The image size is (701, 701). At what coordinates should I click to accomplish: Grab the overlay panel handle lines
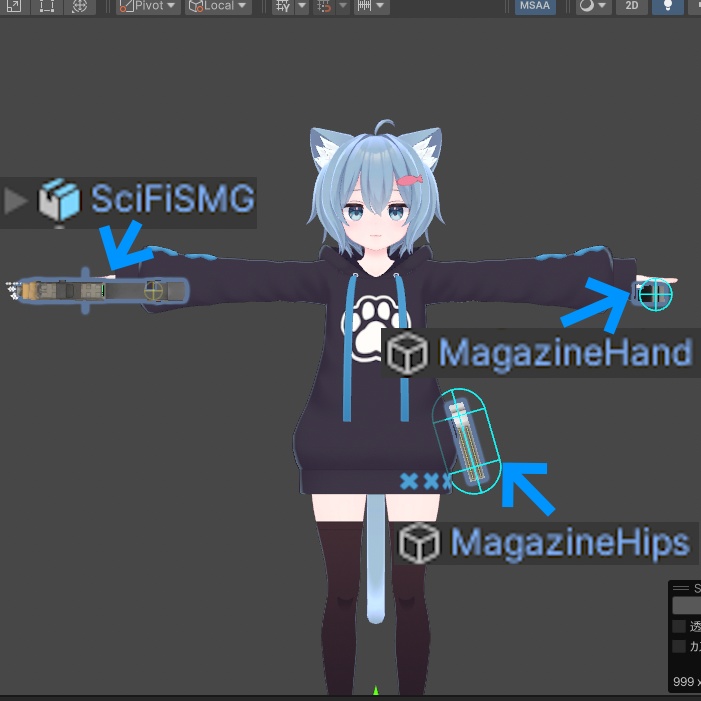[x=680, y=588]
